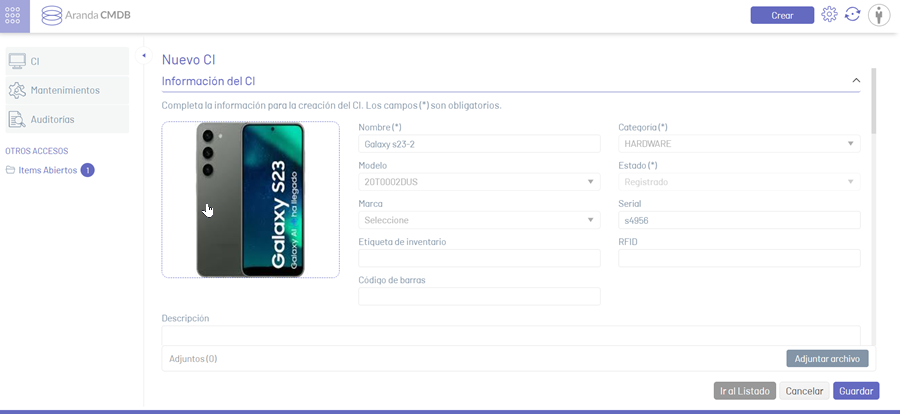The image size is (900, 414).
Task: Click the Cancelar button
Action: click(x=804, y=391)
